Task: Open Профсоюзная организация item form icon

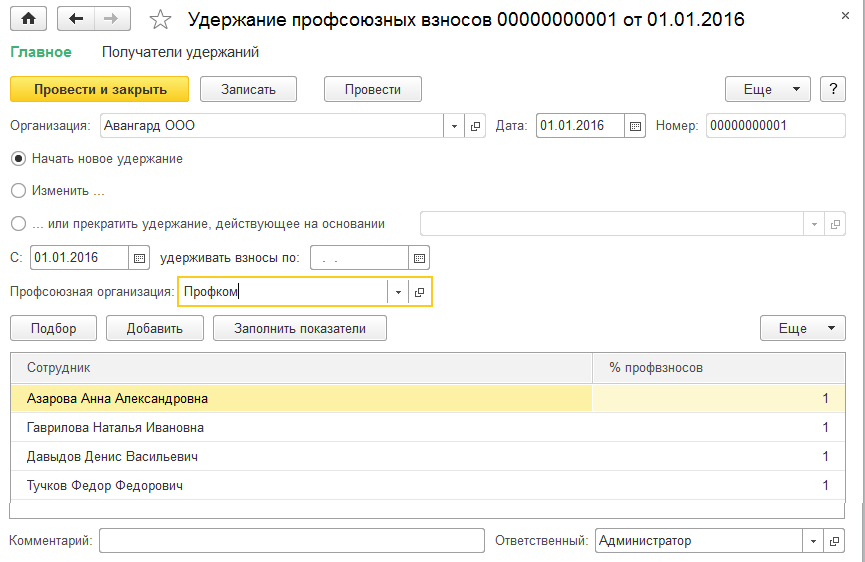Action: coord(420,292)
